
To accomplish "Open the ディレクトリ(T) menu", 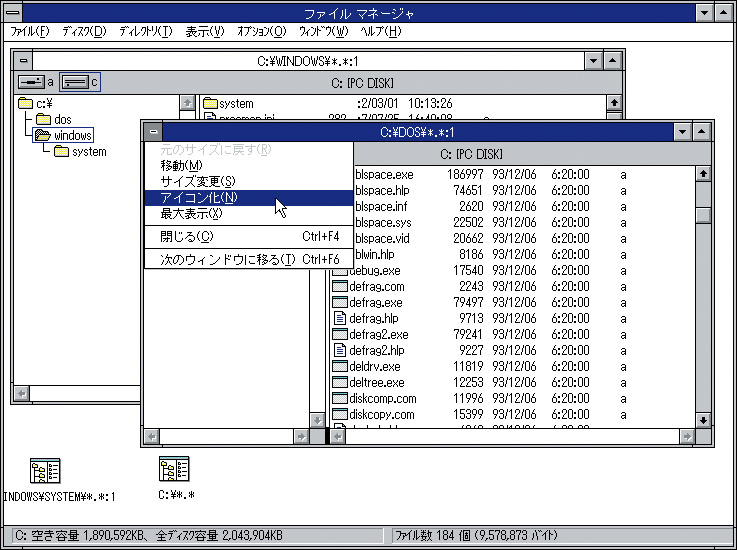I will 146,31.
